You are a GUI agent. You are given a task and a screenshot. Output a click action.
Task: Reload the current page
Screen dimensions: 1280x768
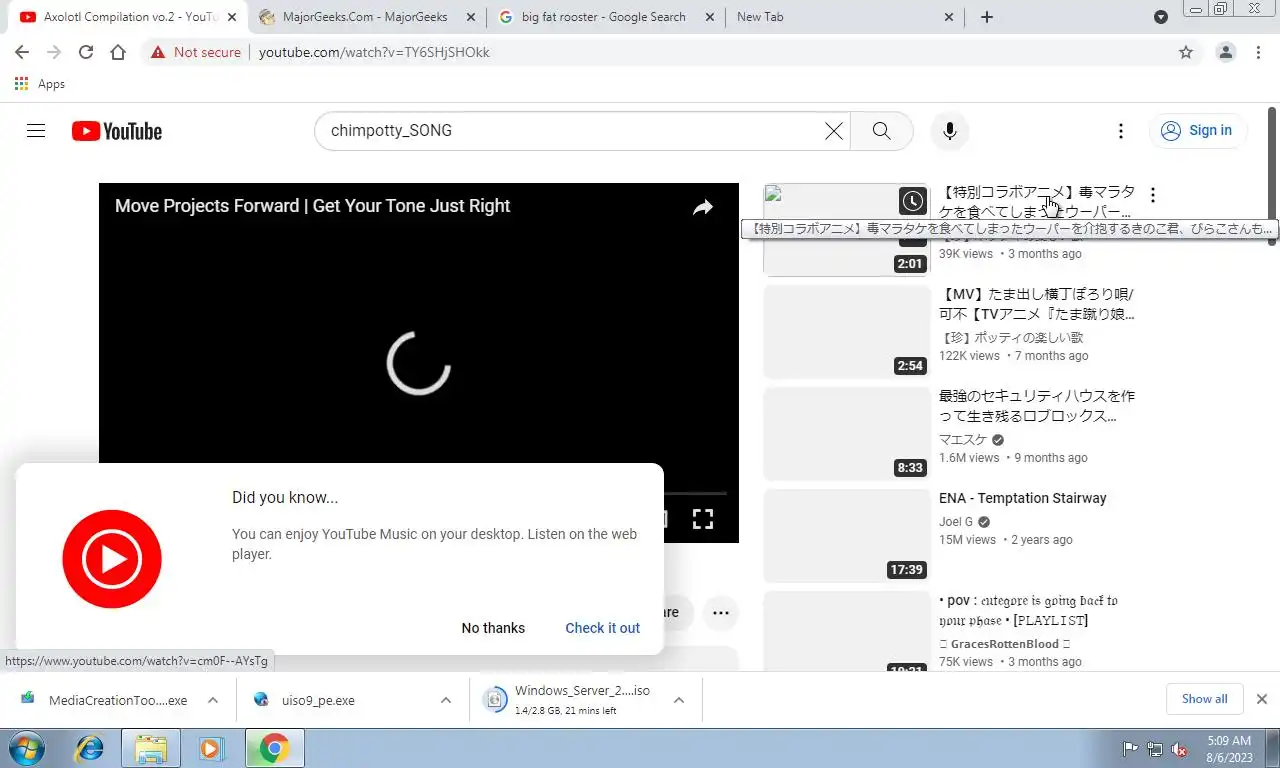(86, 52)
